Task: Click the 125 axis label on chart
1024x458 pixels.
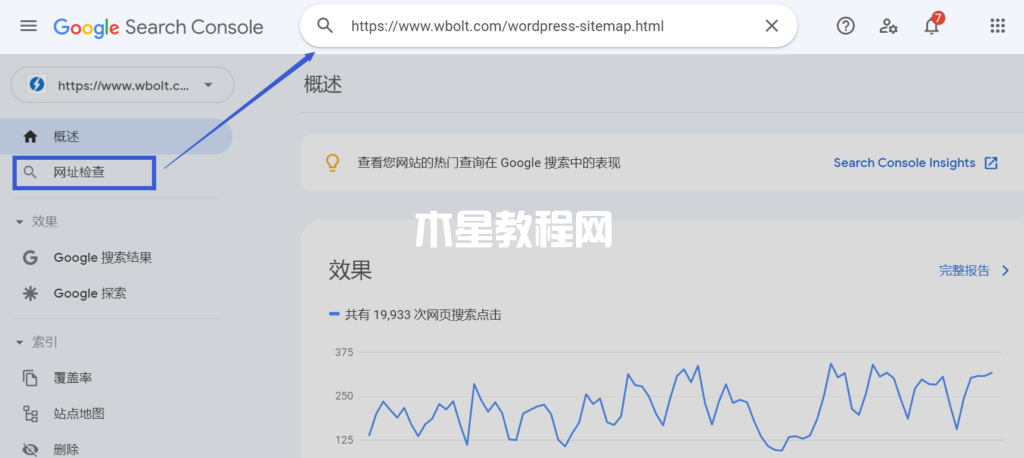Action: point(344,440)
